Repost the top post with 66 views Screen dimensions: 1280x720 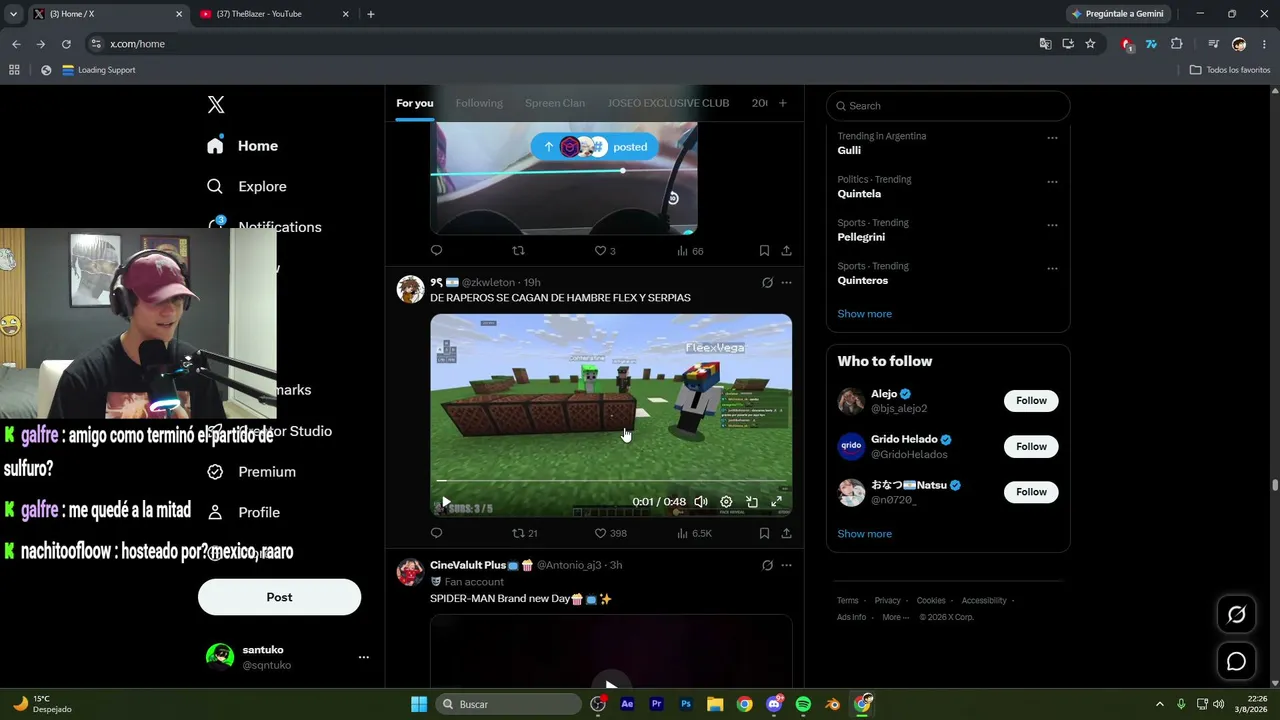click(518, 251)
